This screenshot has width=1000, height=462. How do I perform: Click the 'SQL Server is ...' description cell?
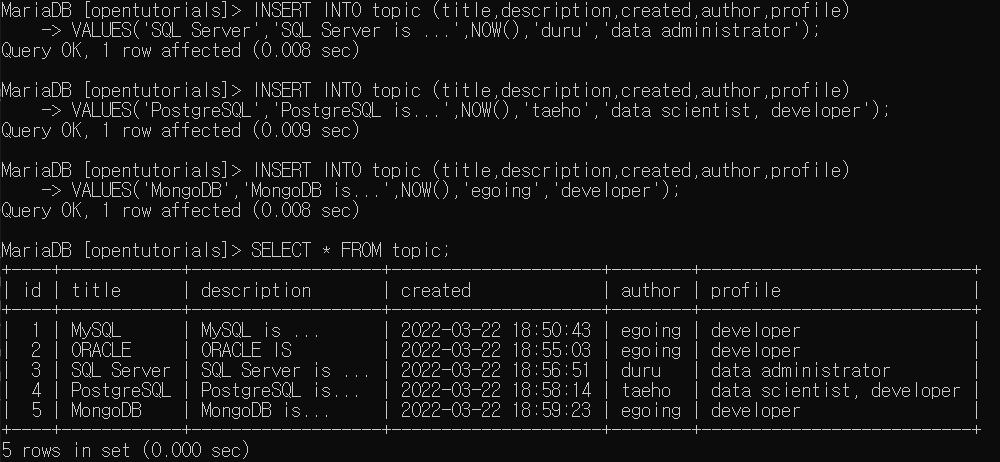click(285, 371)
